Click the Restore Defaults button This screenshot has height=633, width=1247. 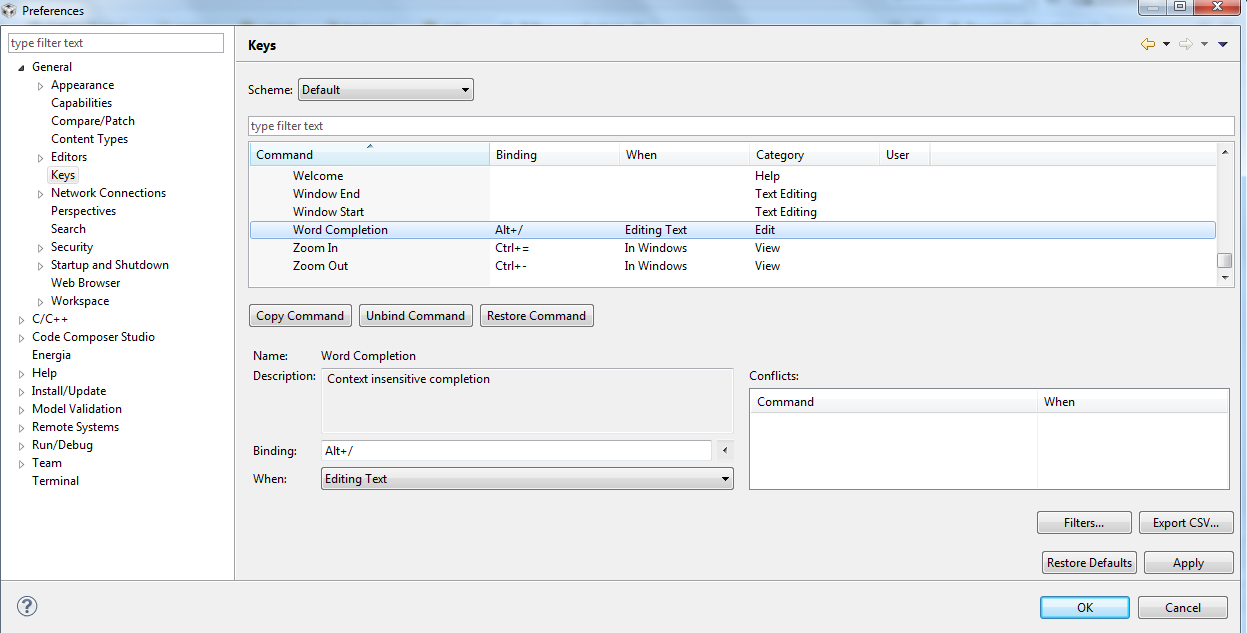point(1089,563)
